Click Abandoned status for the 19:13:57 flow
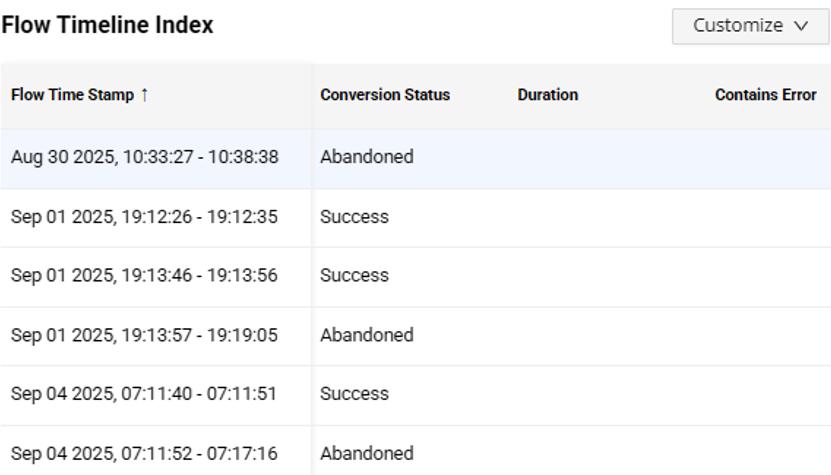This screenshot has height=475, width=831. pos(367,335)
